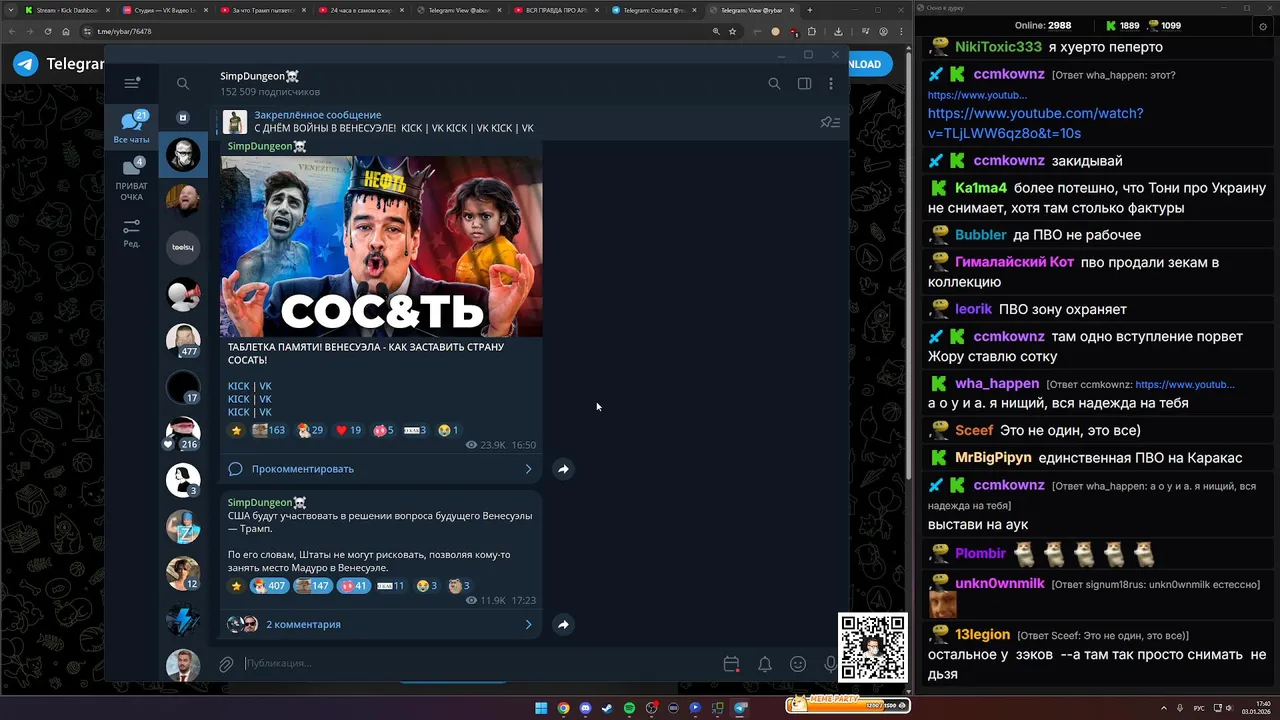Open full YouTube watch link in chat
The image size is (1280, 720).
tap(1035, 123)
